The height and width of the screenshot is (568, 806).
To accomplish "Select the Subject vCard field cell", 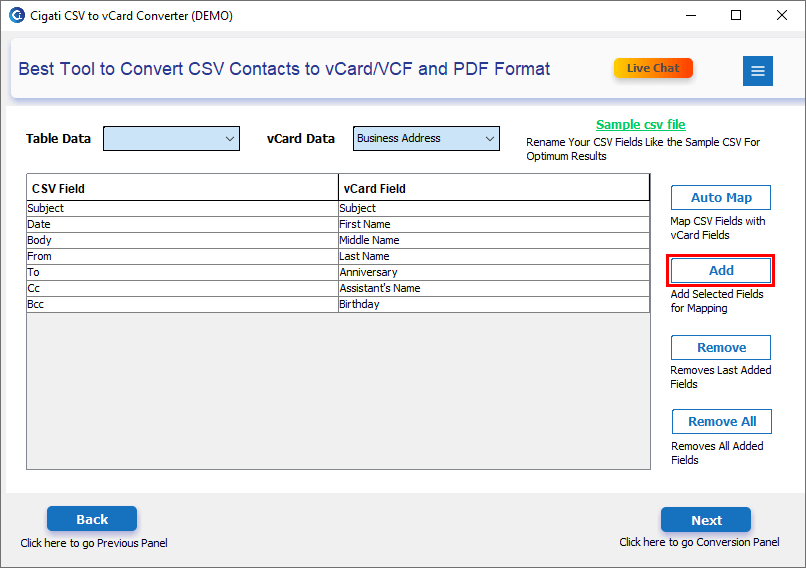I will click(493, 208).
